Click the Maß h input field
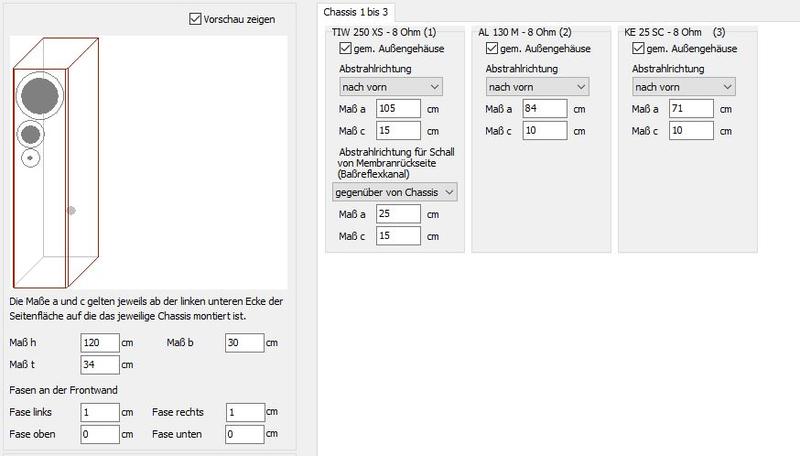 click(x=98, y=343)
